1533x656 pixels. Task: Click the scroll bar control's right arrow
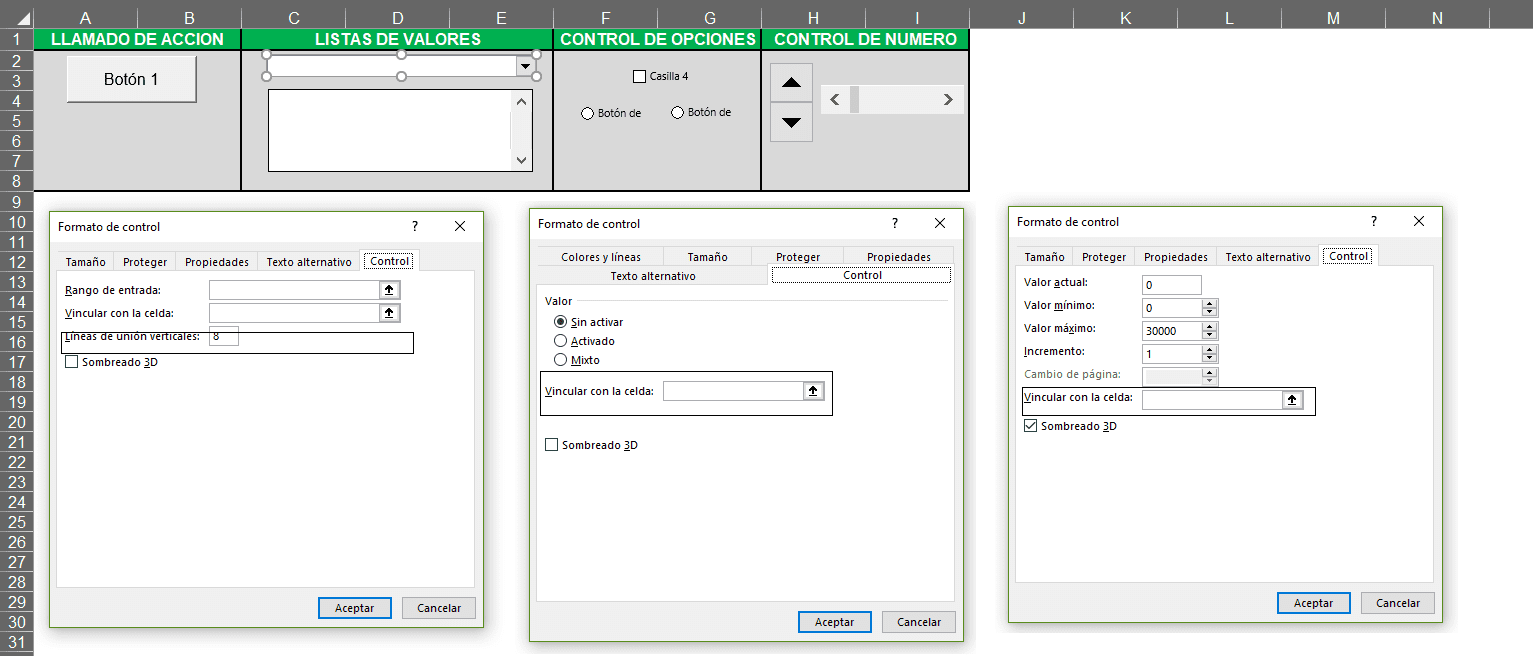948,99
